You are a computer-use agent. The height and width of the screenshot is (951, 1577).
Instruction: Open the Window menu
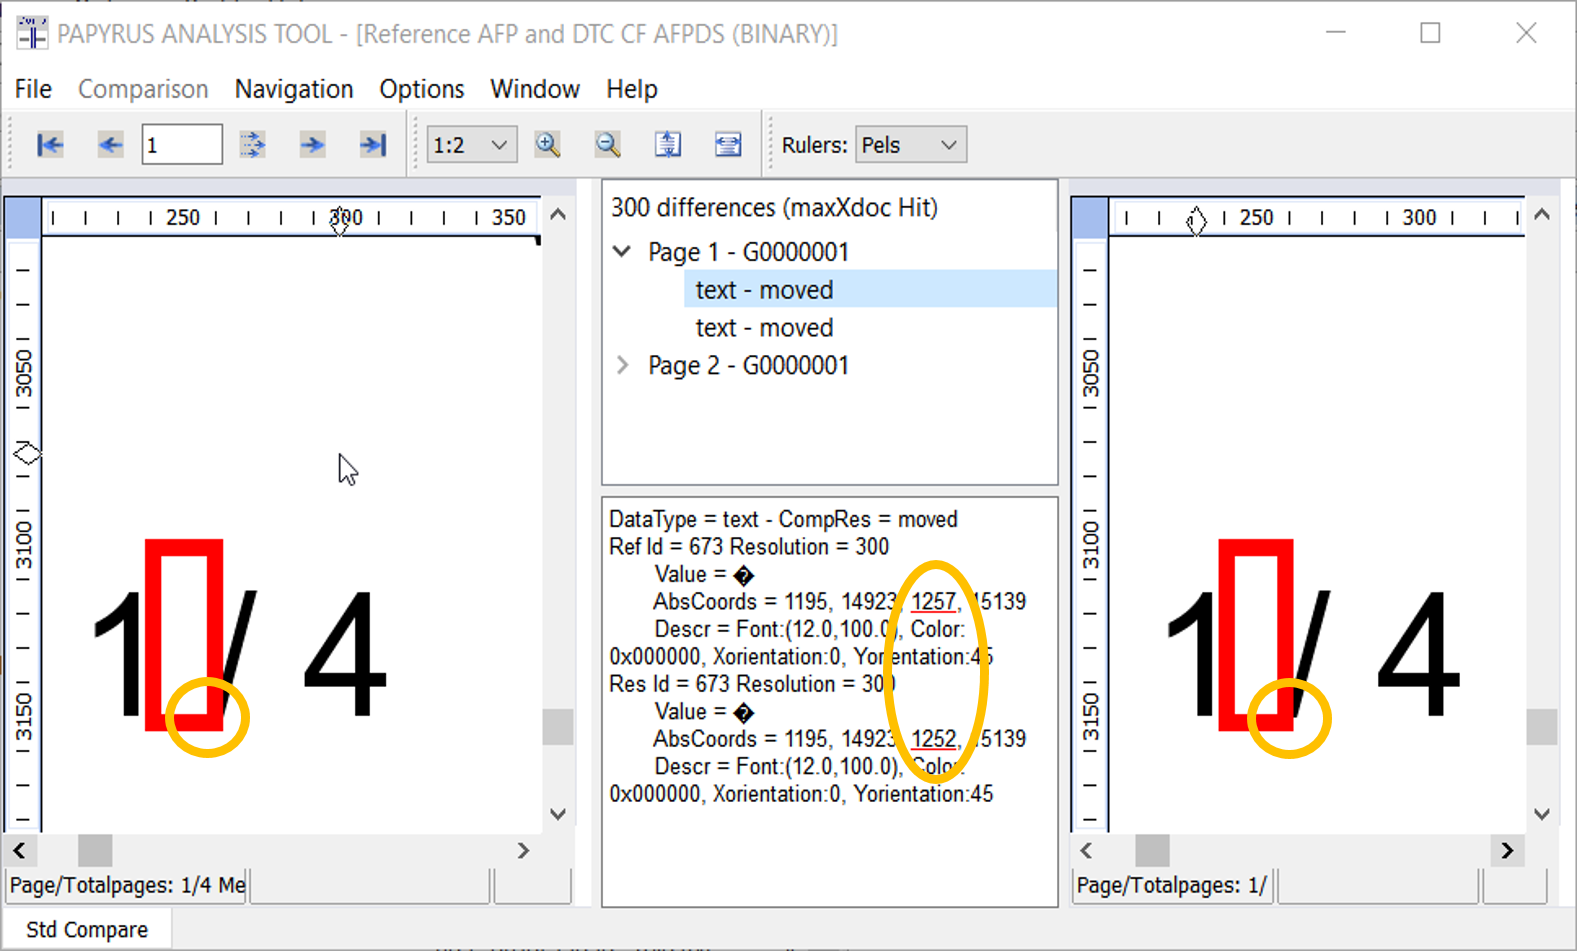(534, 89)
